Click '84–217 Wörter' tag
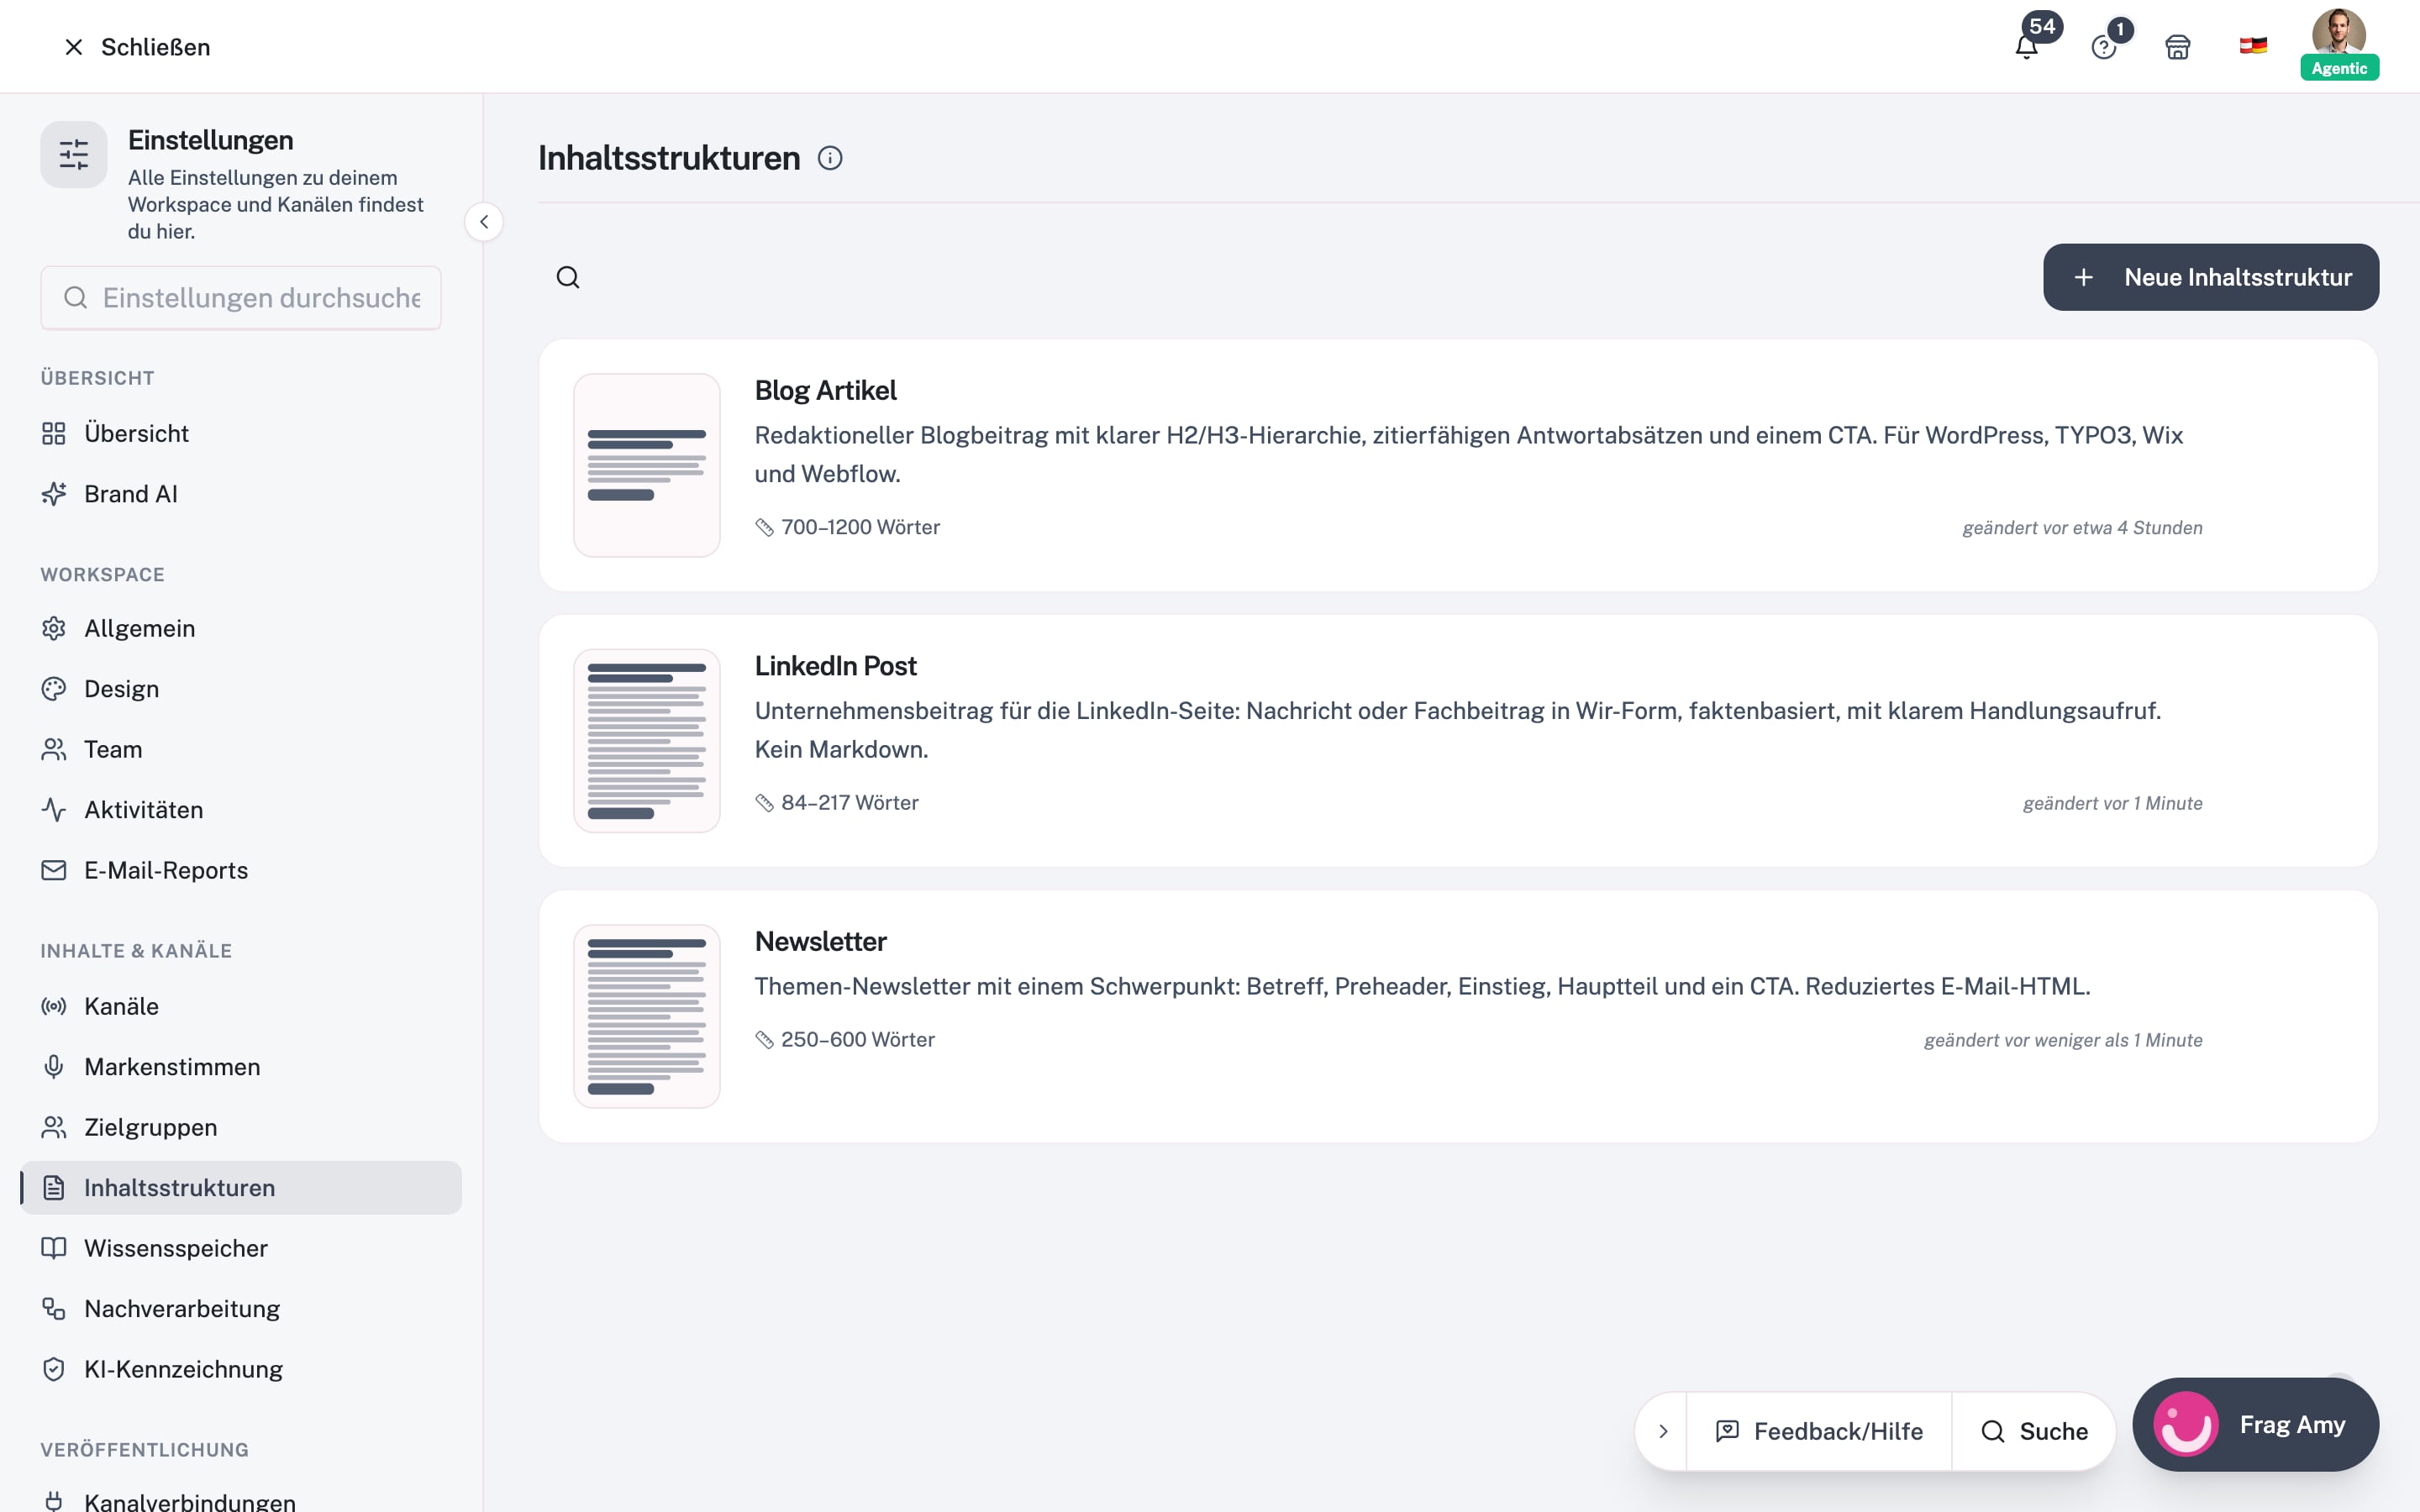The image size is (2420, 1512). 837,803
